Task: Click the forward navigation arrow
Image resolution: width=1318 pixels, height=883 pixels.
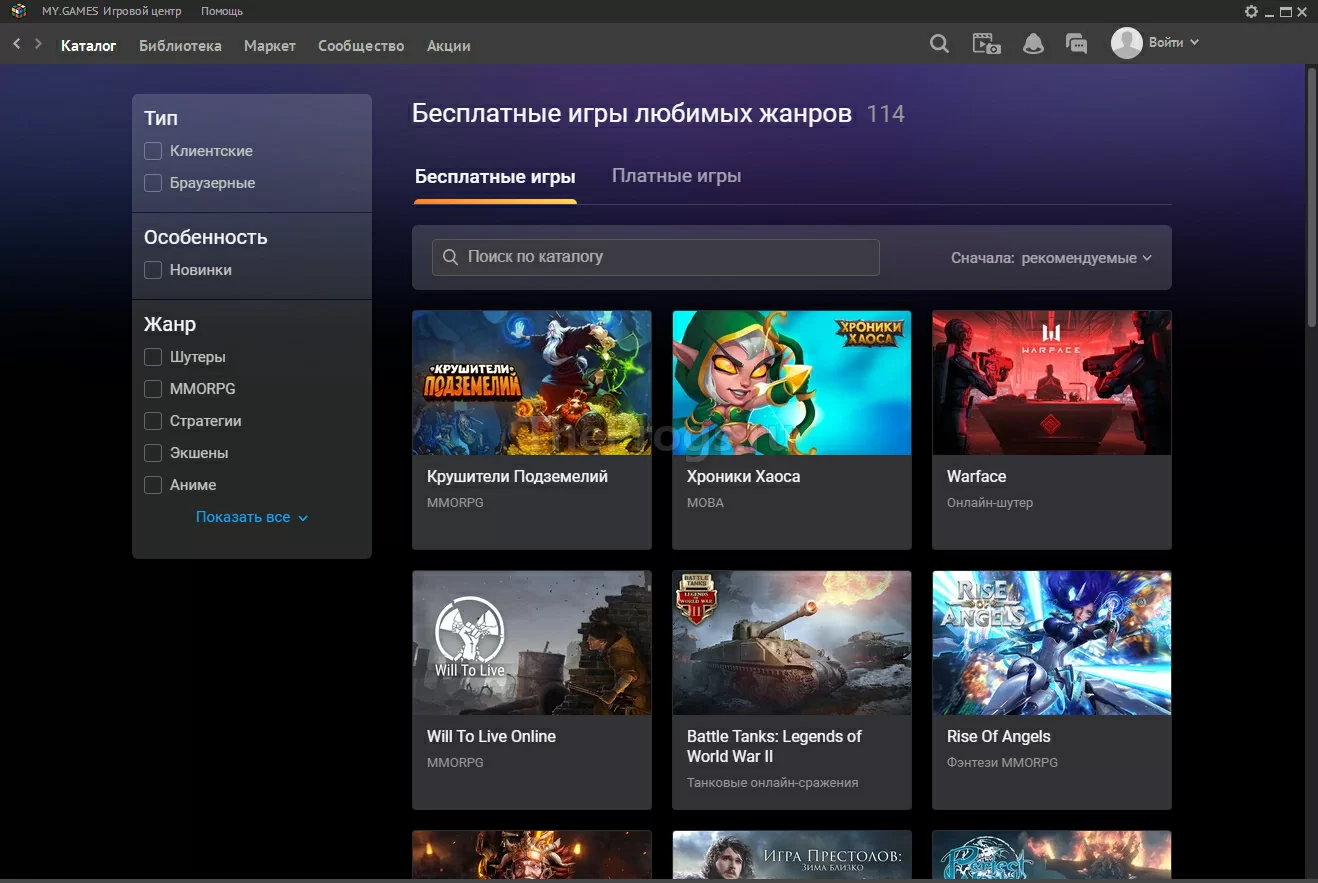Action: pos(38,44)
